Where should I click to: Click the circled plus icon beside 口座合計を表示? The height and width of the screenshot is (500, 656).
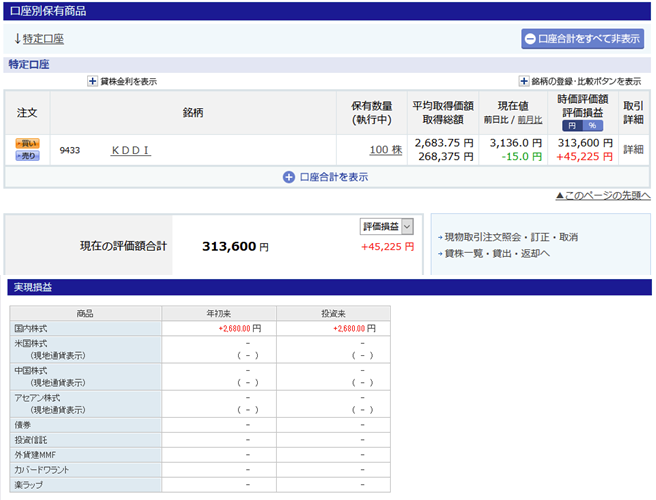pos(289,177)
